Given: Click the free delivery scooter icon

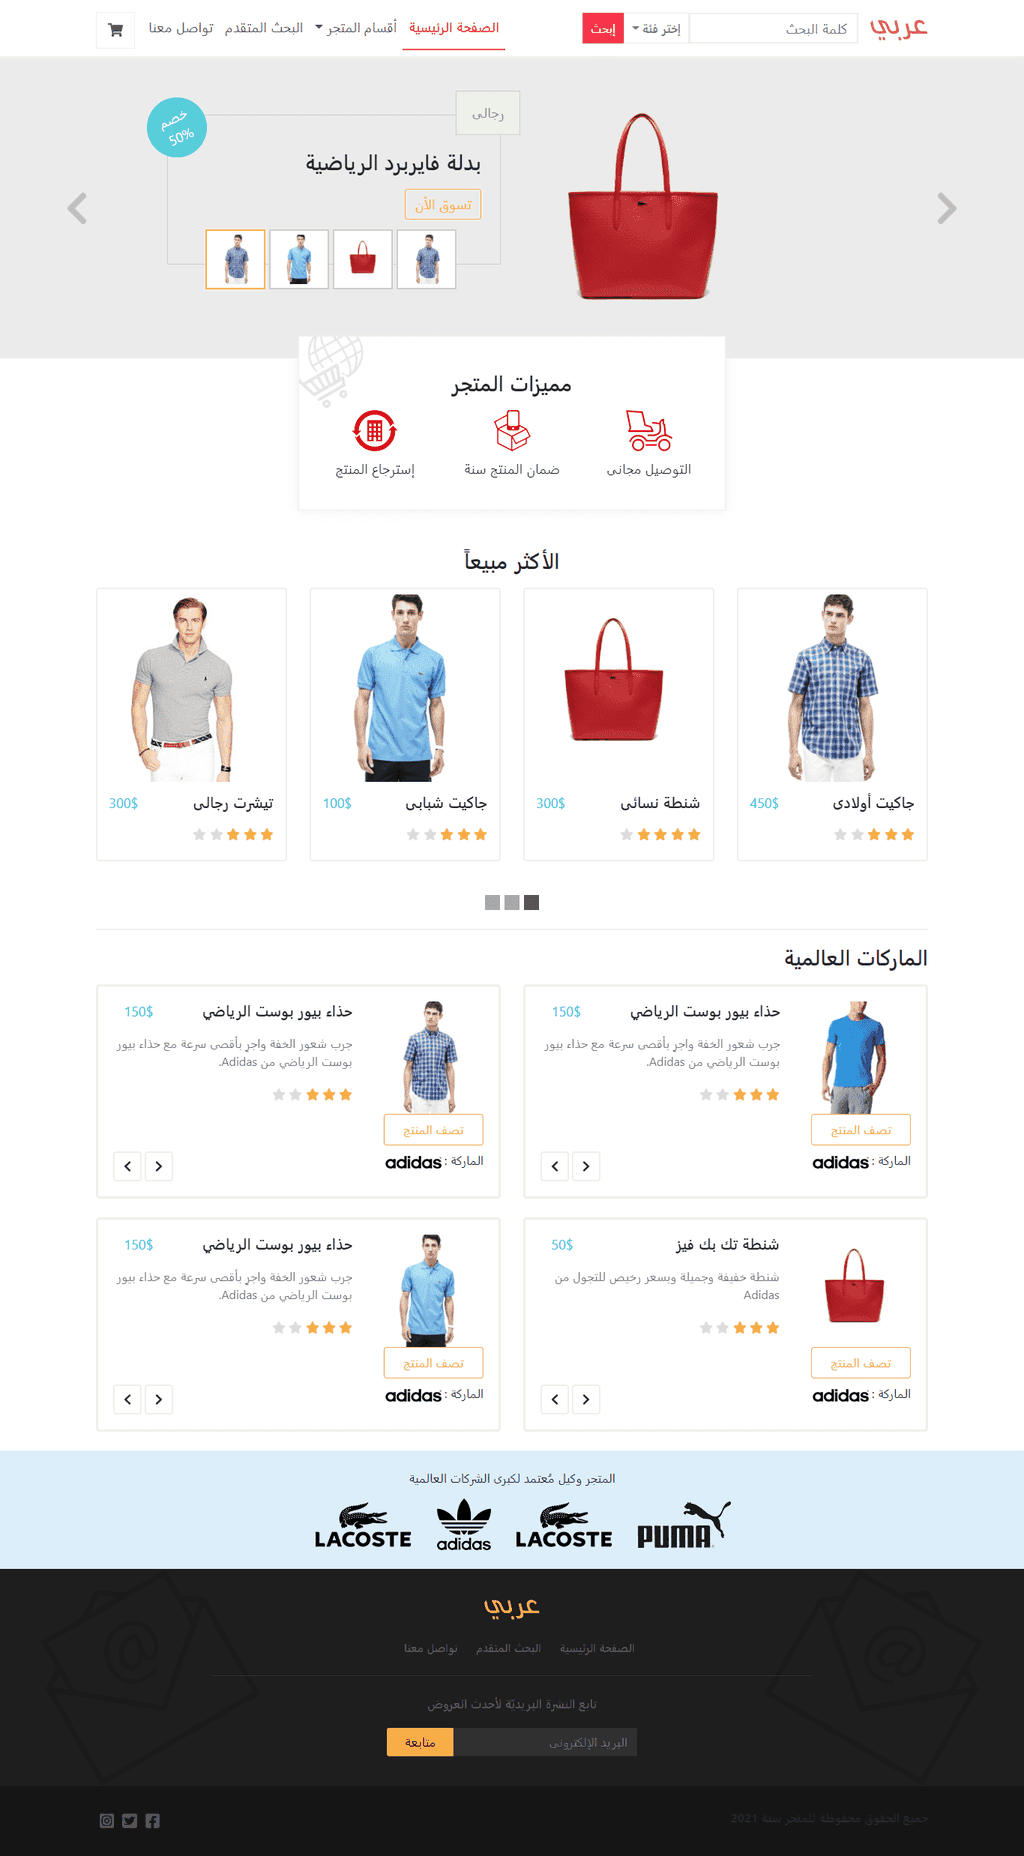Looking at the screenshot, I should [649, 430].
